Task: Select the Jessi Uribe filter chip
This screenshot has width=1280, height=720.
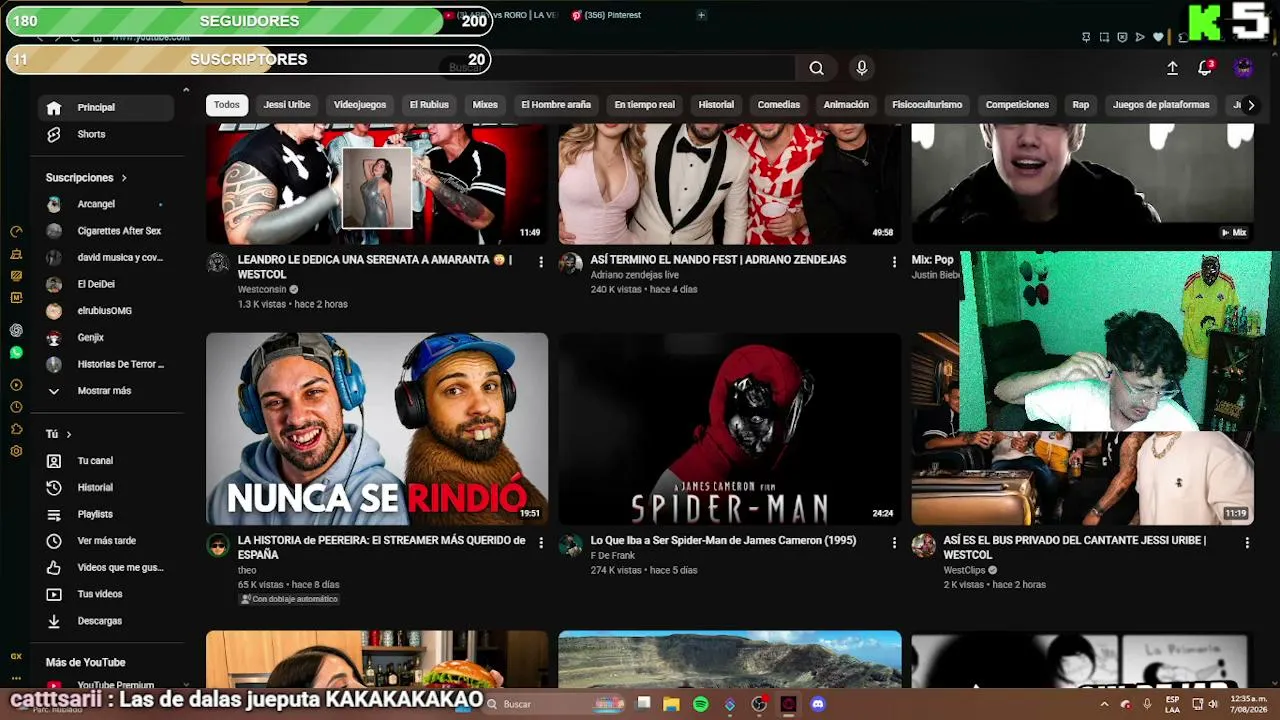Action: [x=287, y=105]
